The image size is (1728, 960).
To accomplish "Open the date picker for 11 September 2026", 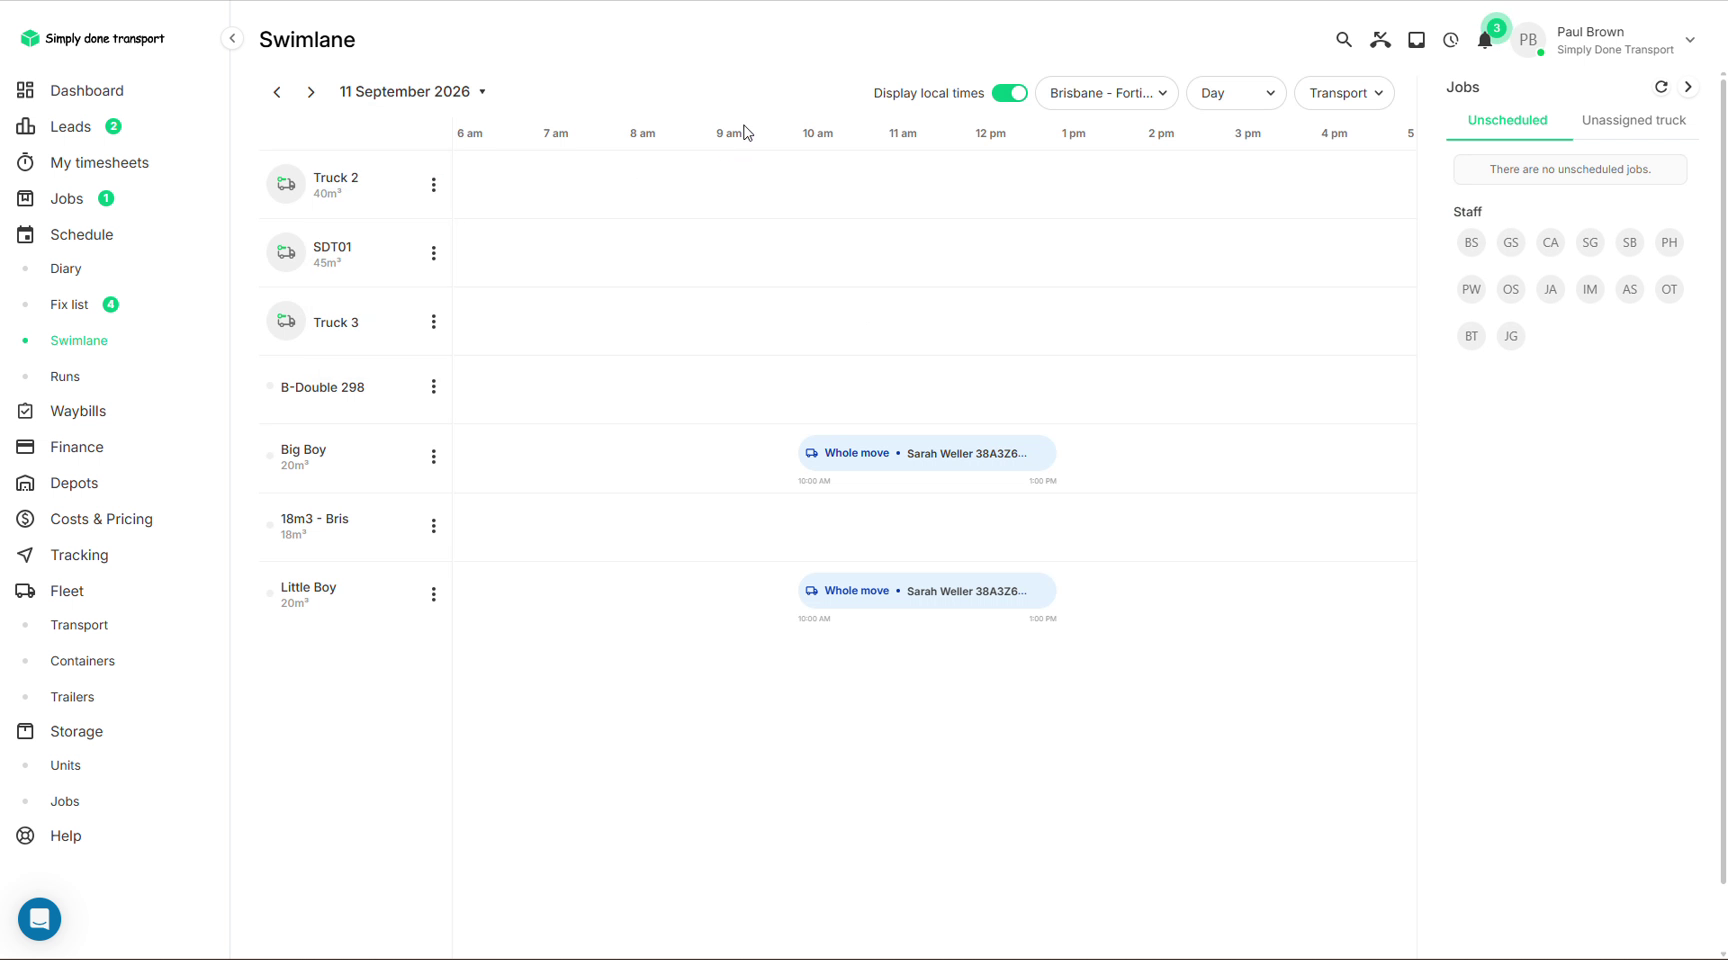I will pos(413,92).
